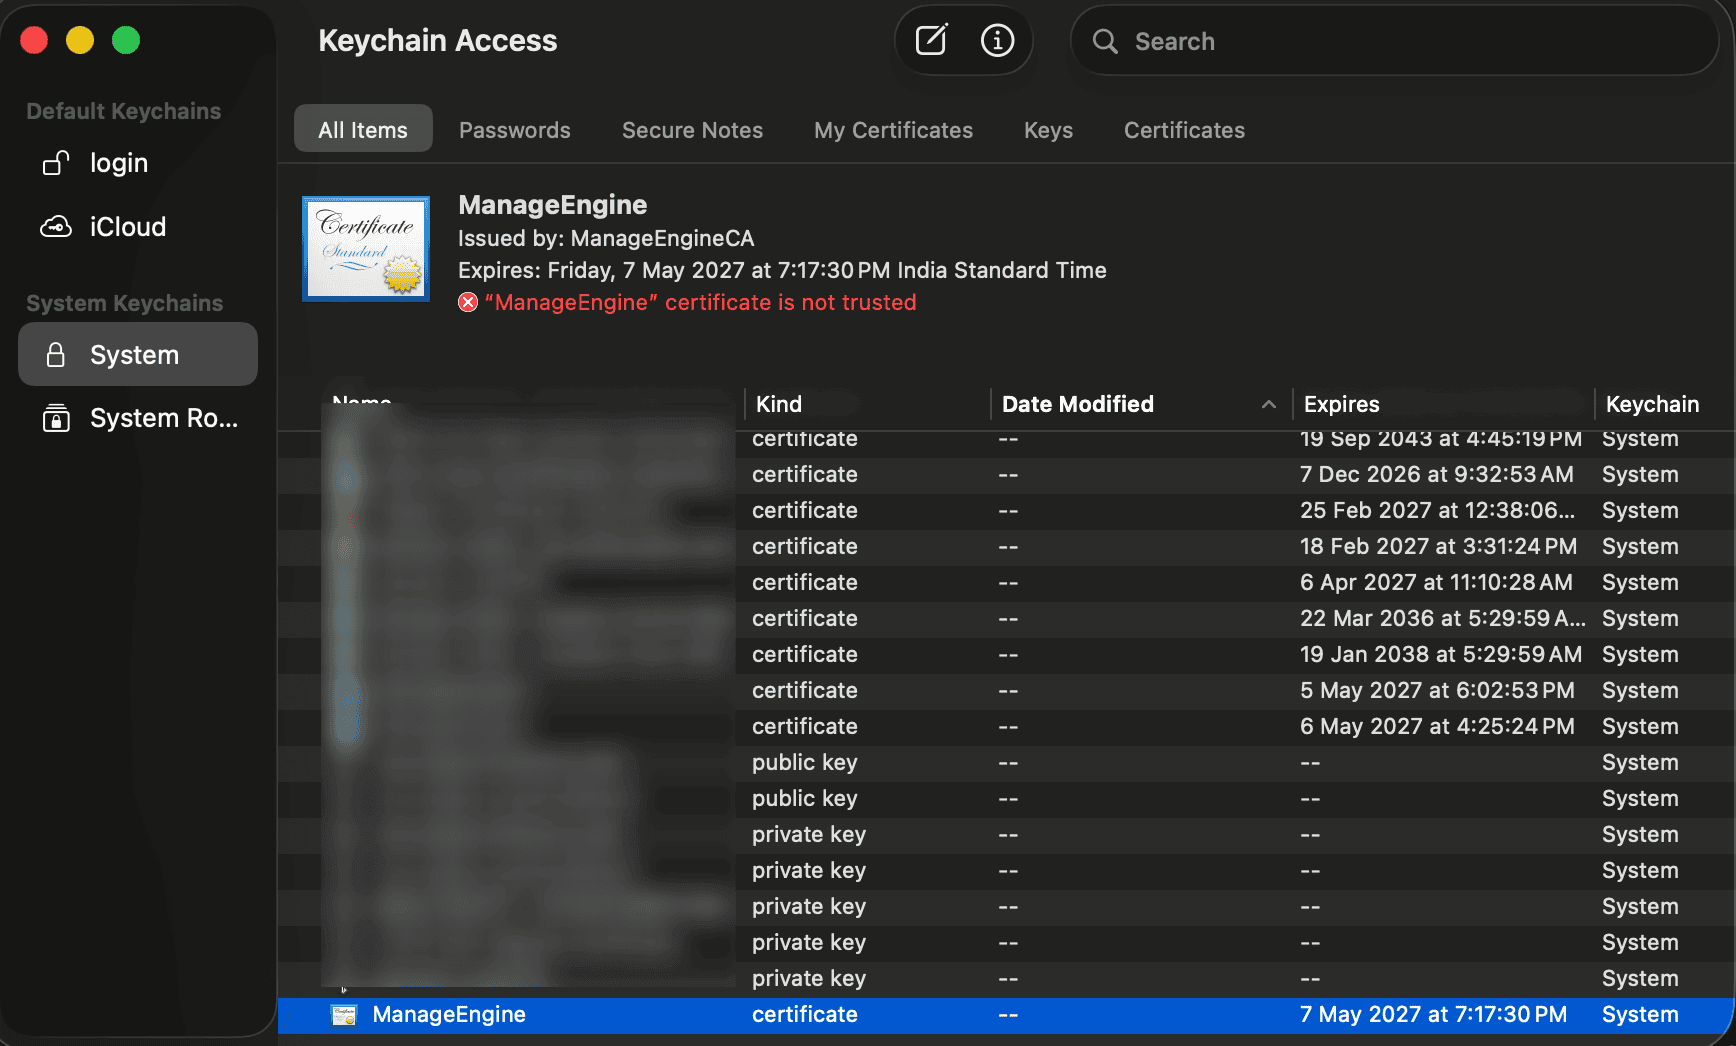Open the Secure Notes tab
The image size is (1736, 1046).
692,130
